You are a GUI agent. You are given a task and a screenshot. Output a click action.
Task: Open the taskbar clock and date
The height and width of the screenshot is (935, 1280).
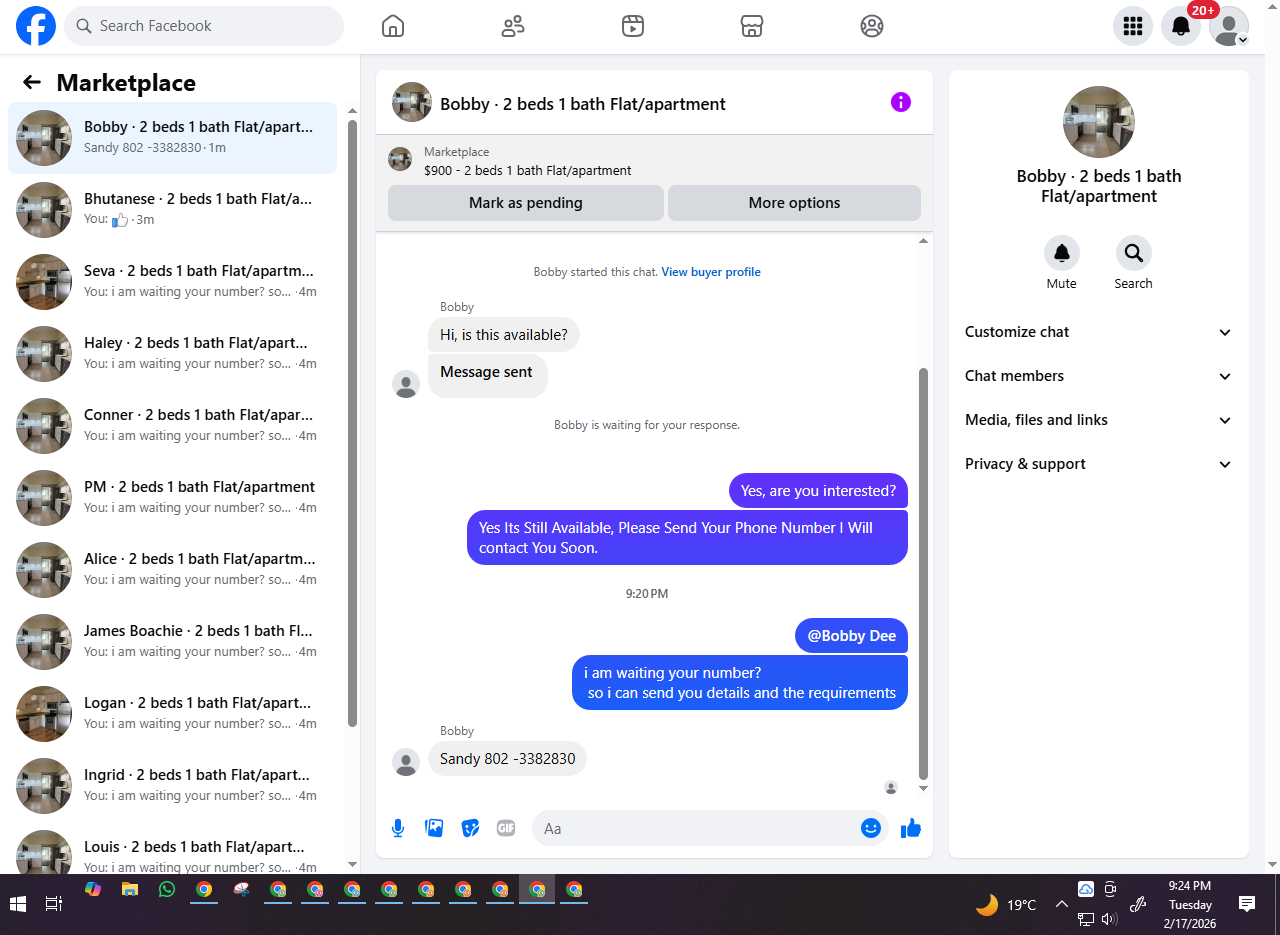pos(1190,904)
